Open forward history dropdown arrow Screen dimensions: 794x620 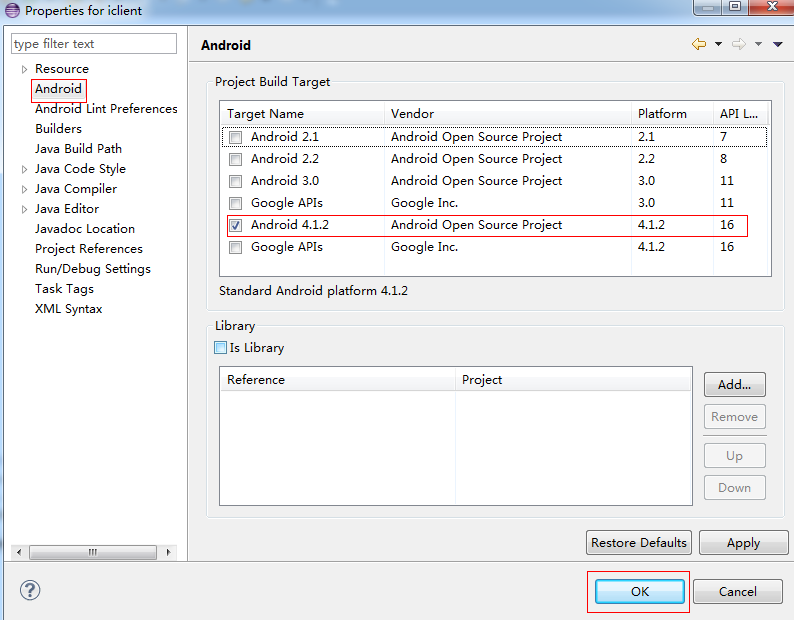(758, 45)
